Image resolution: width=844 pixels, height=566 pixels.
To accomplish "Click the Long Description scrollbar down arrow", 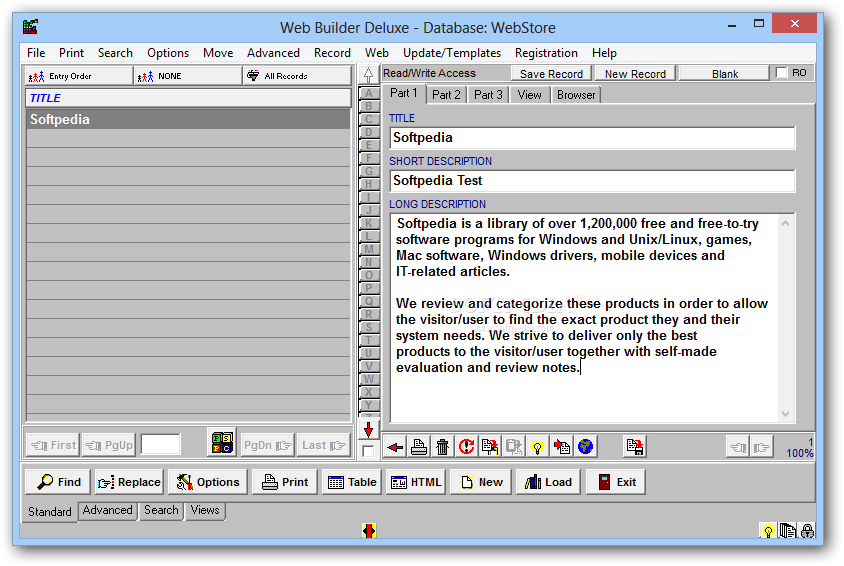I will click(x=786, y=414).
